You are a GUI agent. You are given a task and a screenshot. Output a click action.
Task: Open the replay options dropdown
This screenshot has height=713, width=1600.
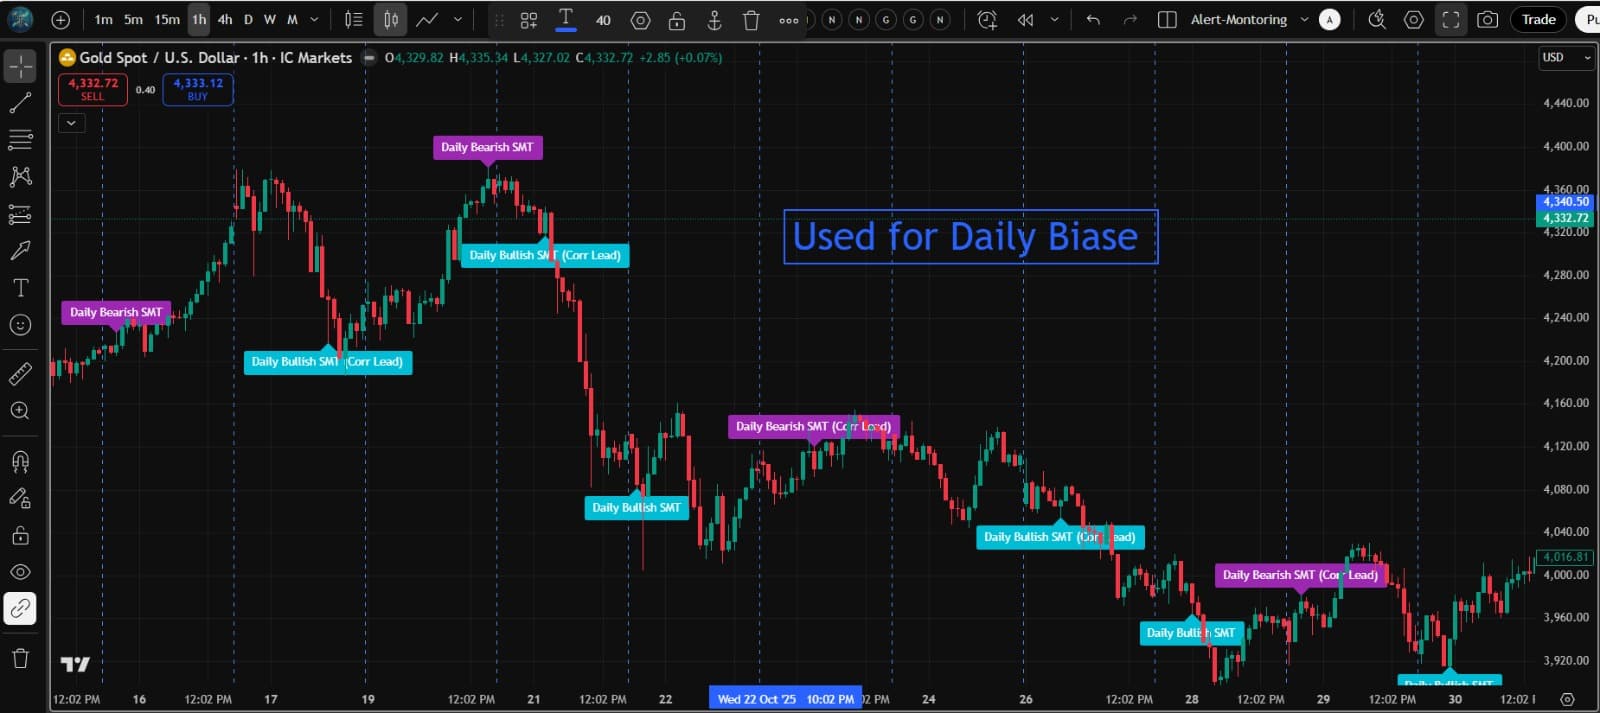point(1054,19)
